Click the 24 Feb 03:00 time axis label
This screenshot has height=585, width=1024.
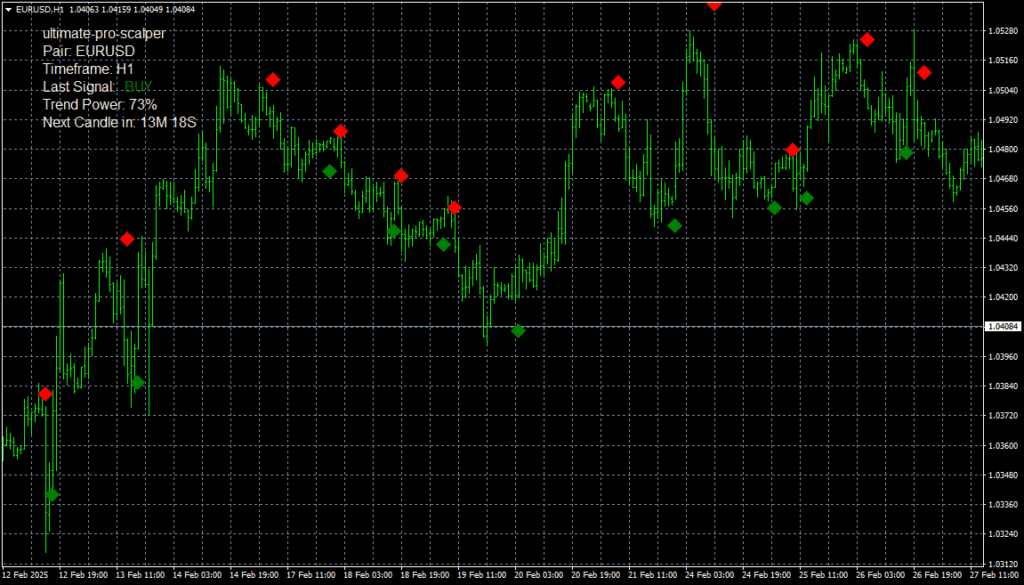tap(711, 576)
